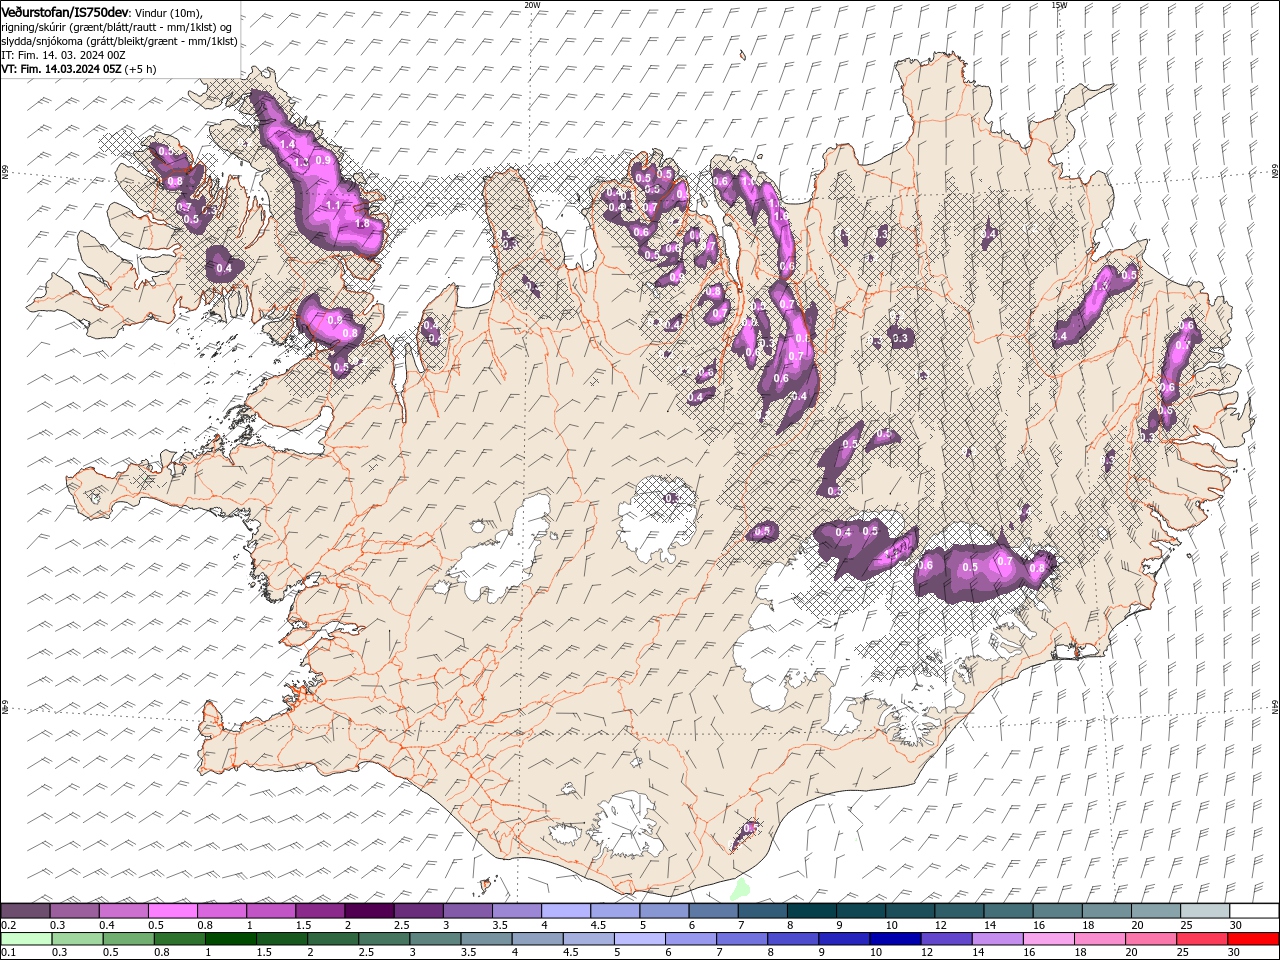The image size is (1280, 960).
Task: Pick the deep blue 10 swatch, lower row
Action: 895,939
